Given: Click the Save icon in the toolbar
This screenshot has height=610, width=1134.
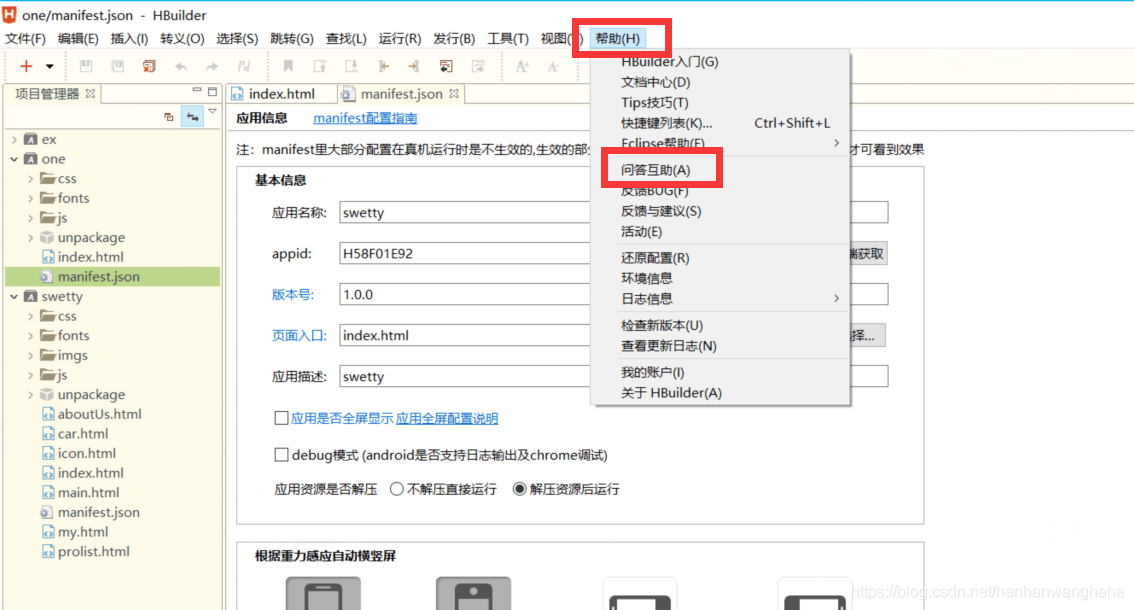Looking at the screenshot, I should coord(86,67).
